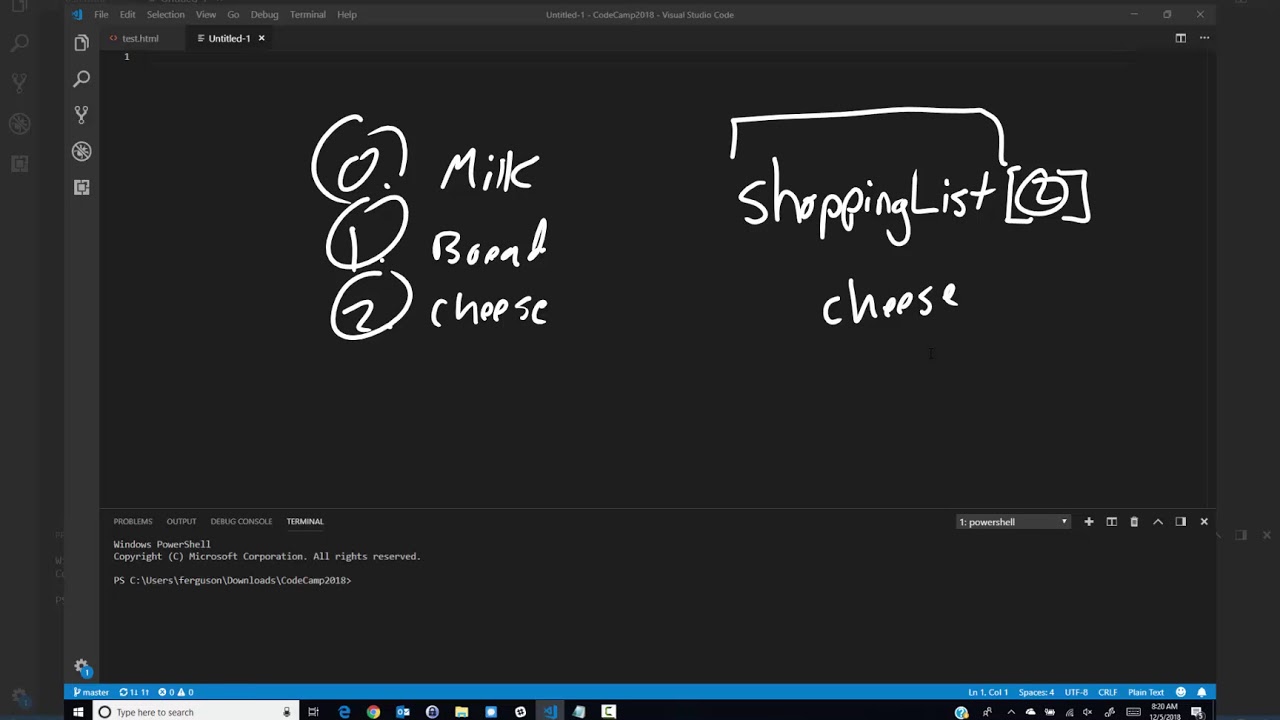The height and width of the screenshot is (720, 1280).
Task: Select Plain Text language mode
Action: (x=1146, y=692)
